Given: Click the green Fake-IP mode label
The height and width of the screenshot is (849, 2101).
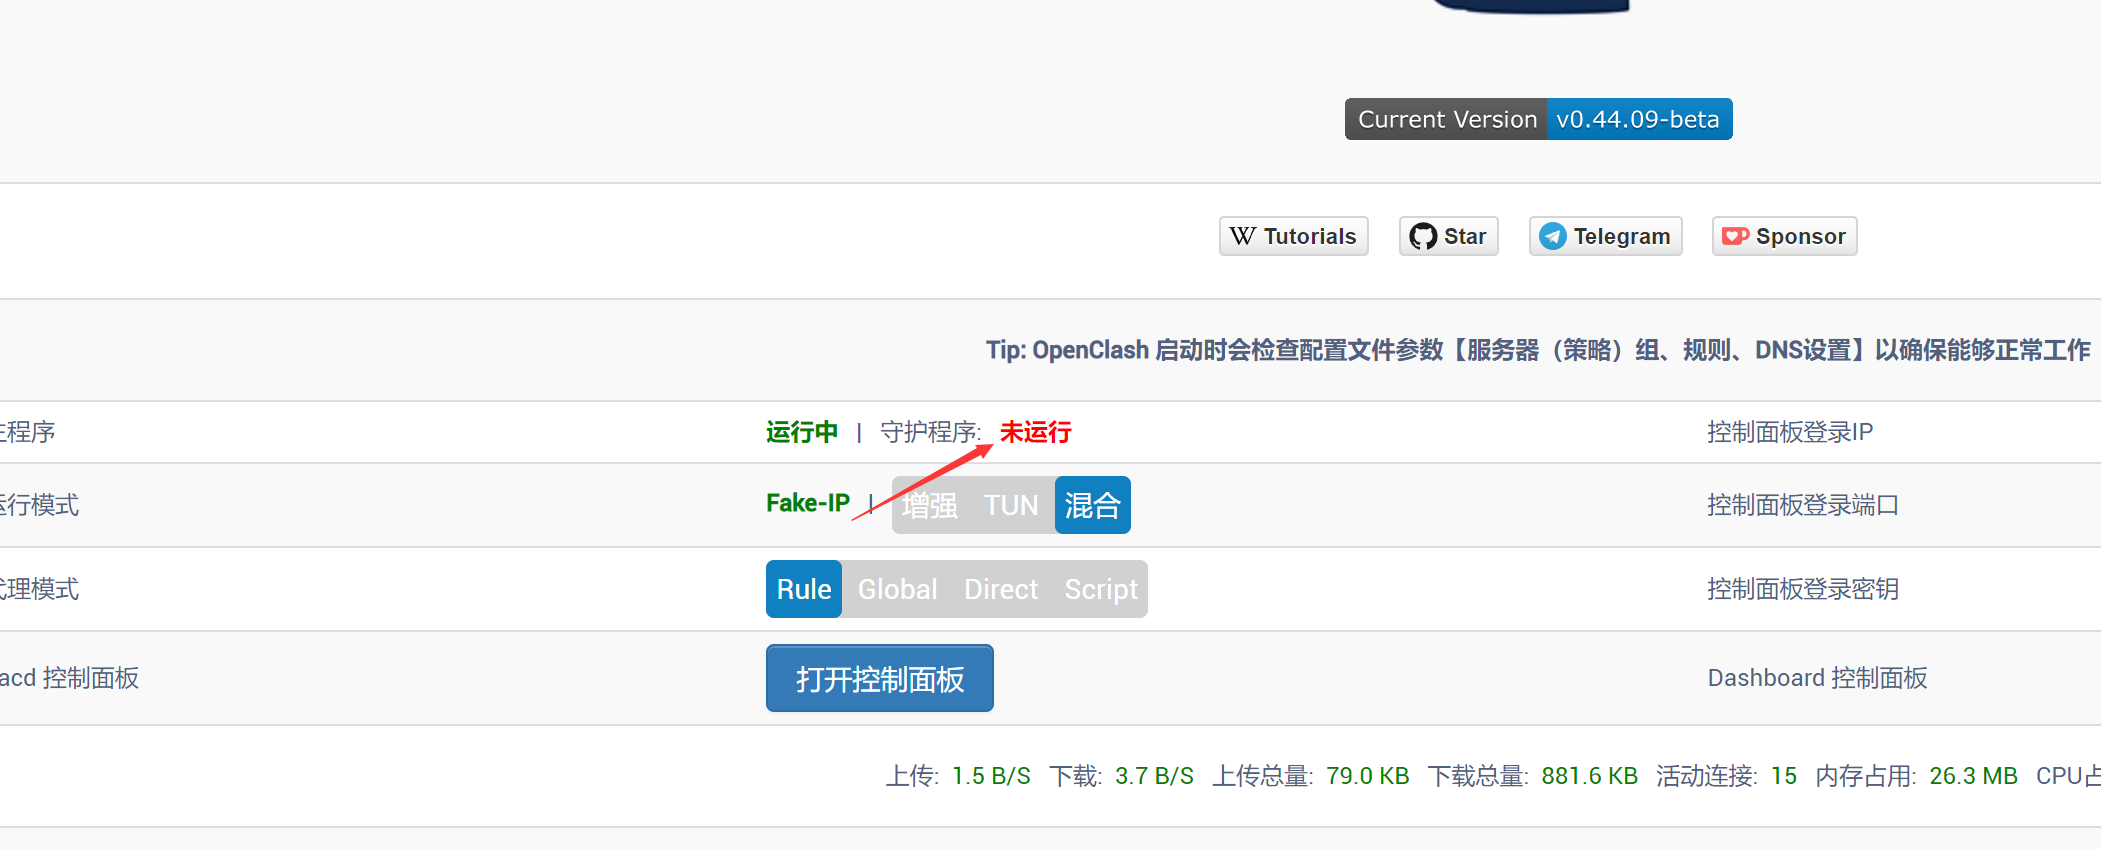Looking at the screenshot, I should tap(808, 503).
